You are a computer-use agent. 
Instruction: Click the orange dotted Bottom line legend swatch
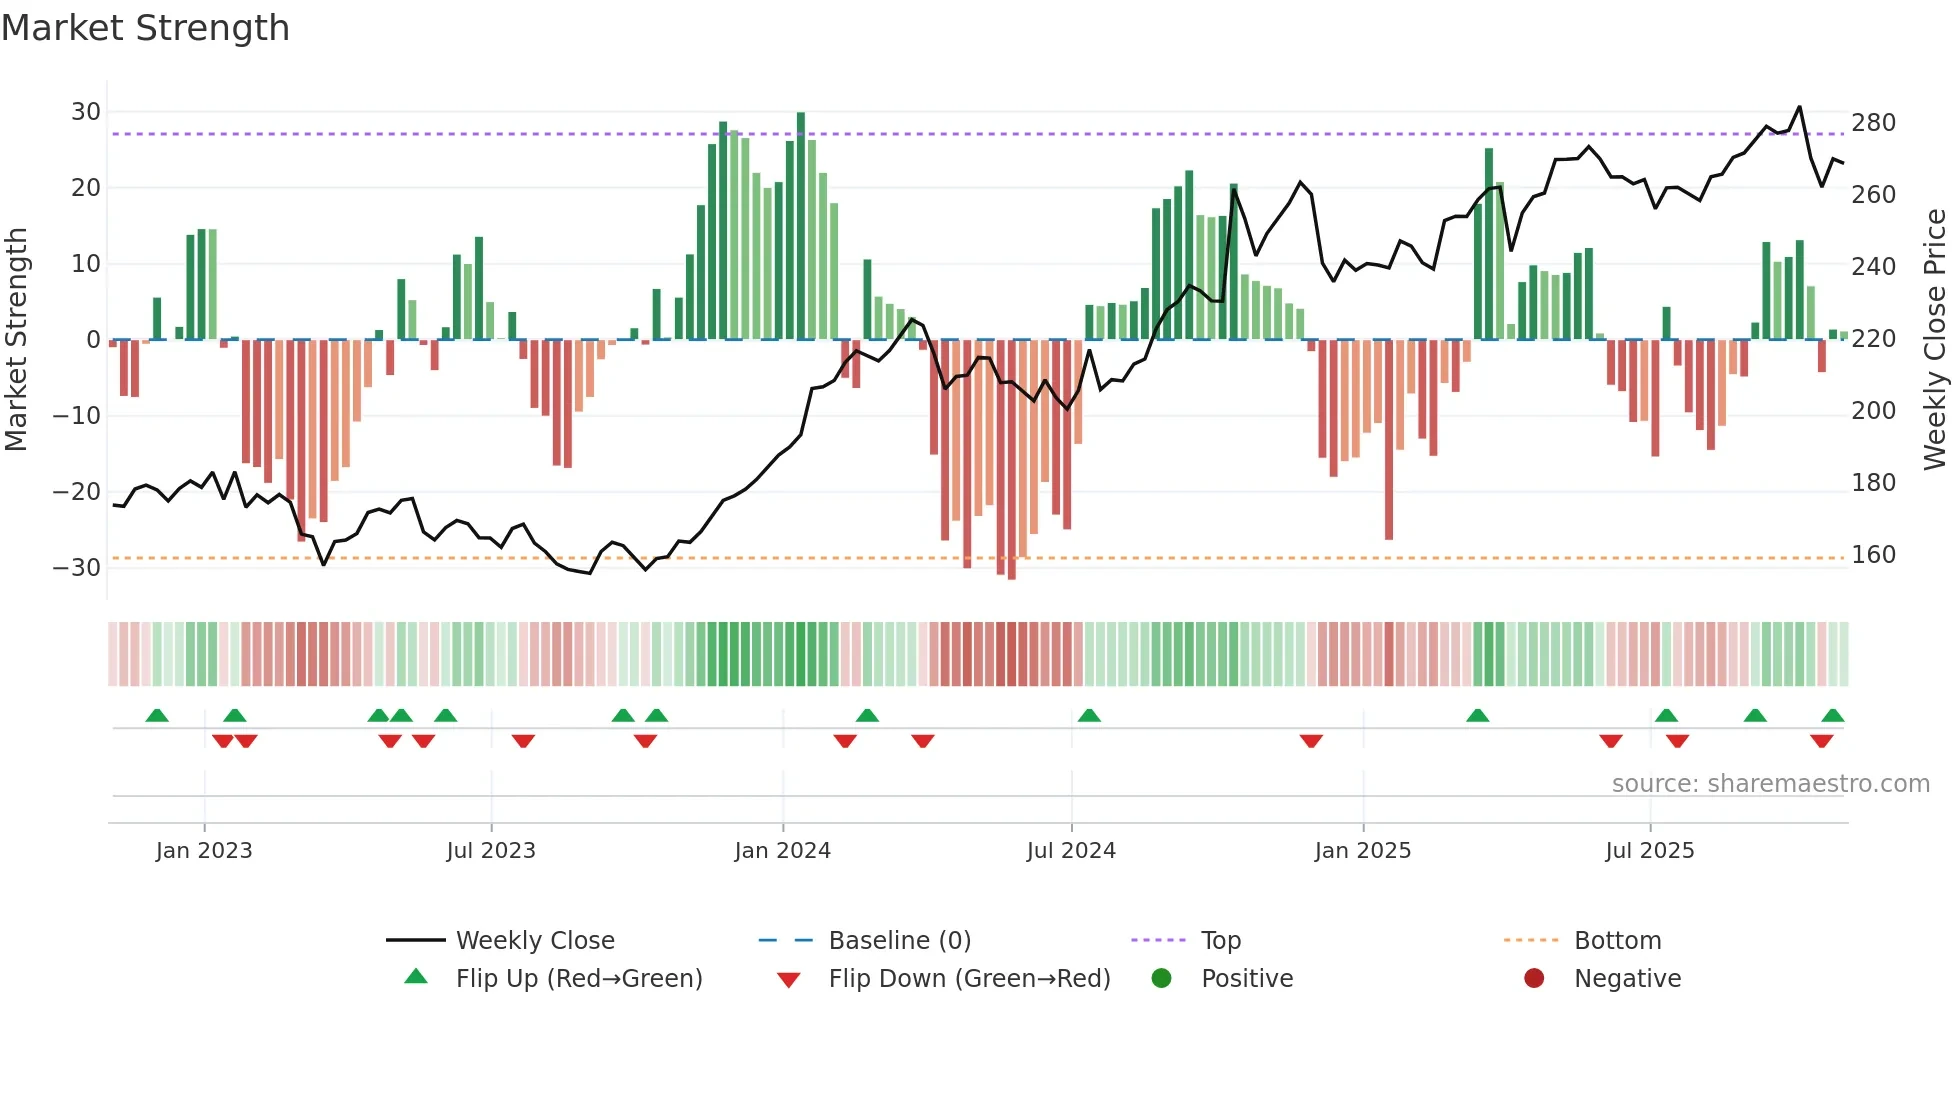tap(1531, 940)
